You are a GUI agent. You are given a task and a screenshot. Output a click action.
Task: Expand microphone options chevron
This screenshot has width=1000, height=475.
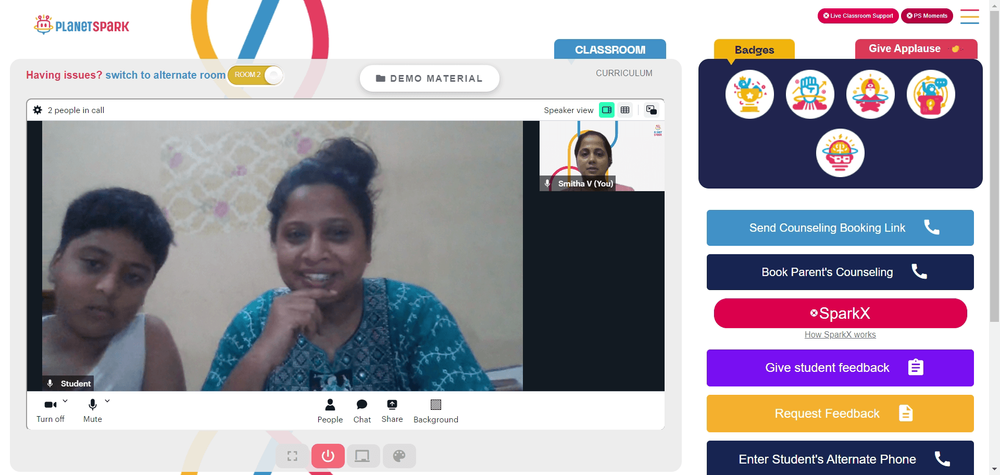click(107, 401)
